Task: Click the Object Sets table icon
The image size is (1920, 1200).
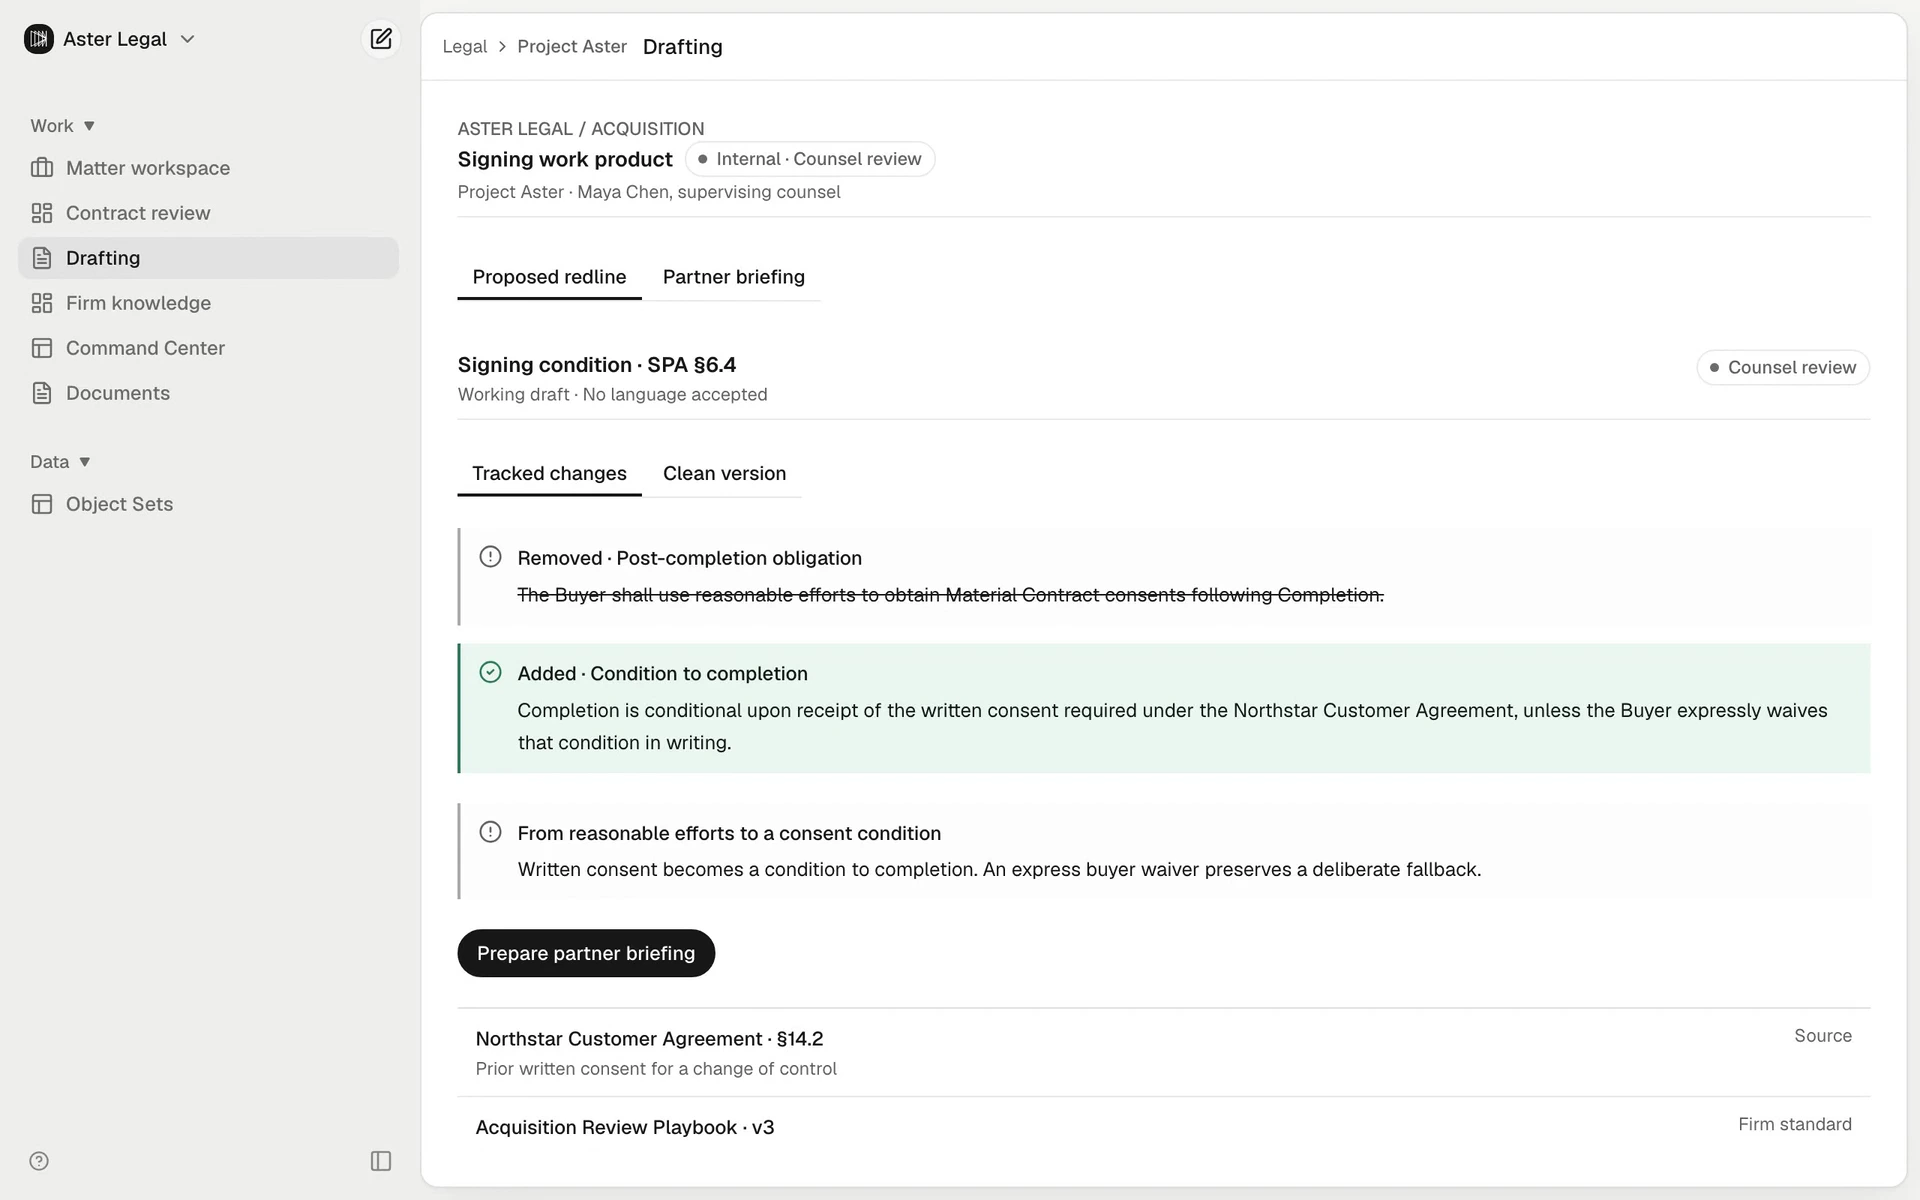Action: (x=42, y=504)
